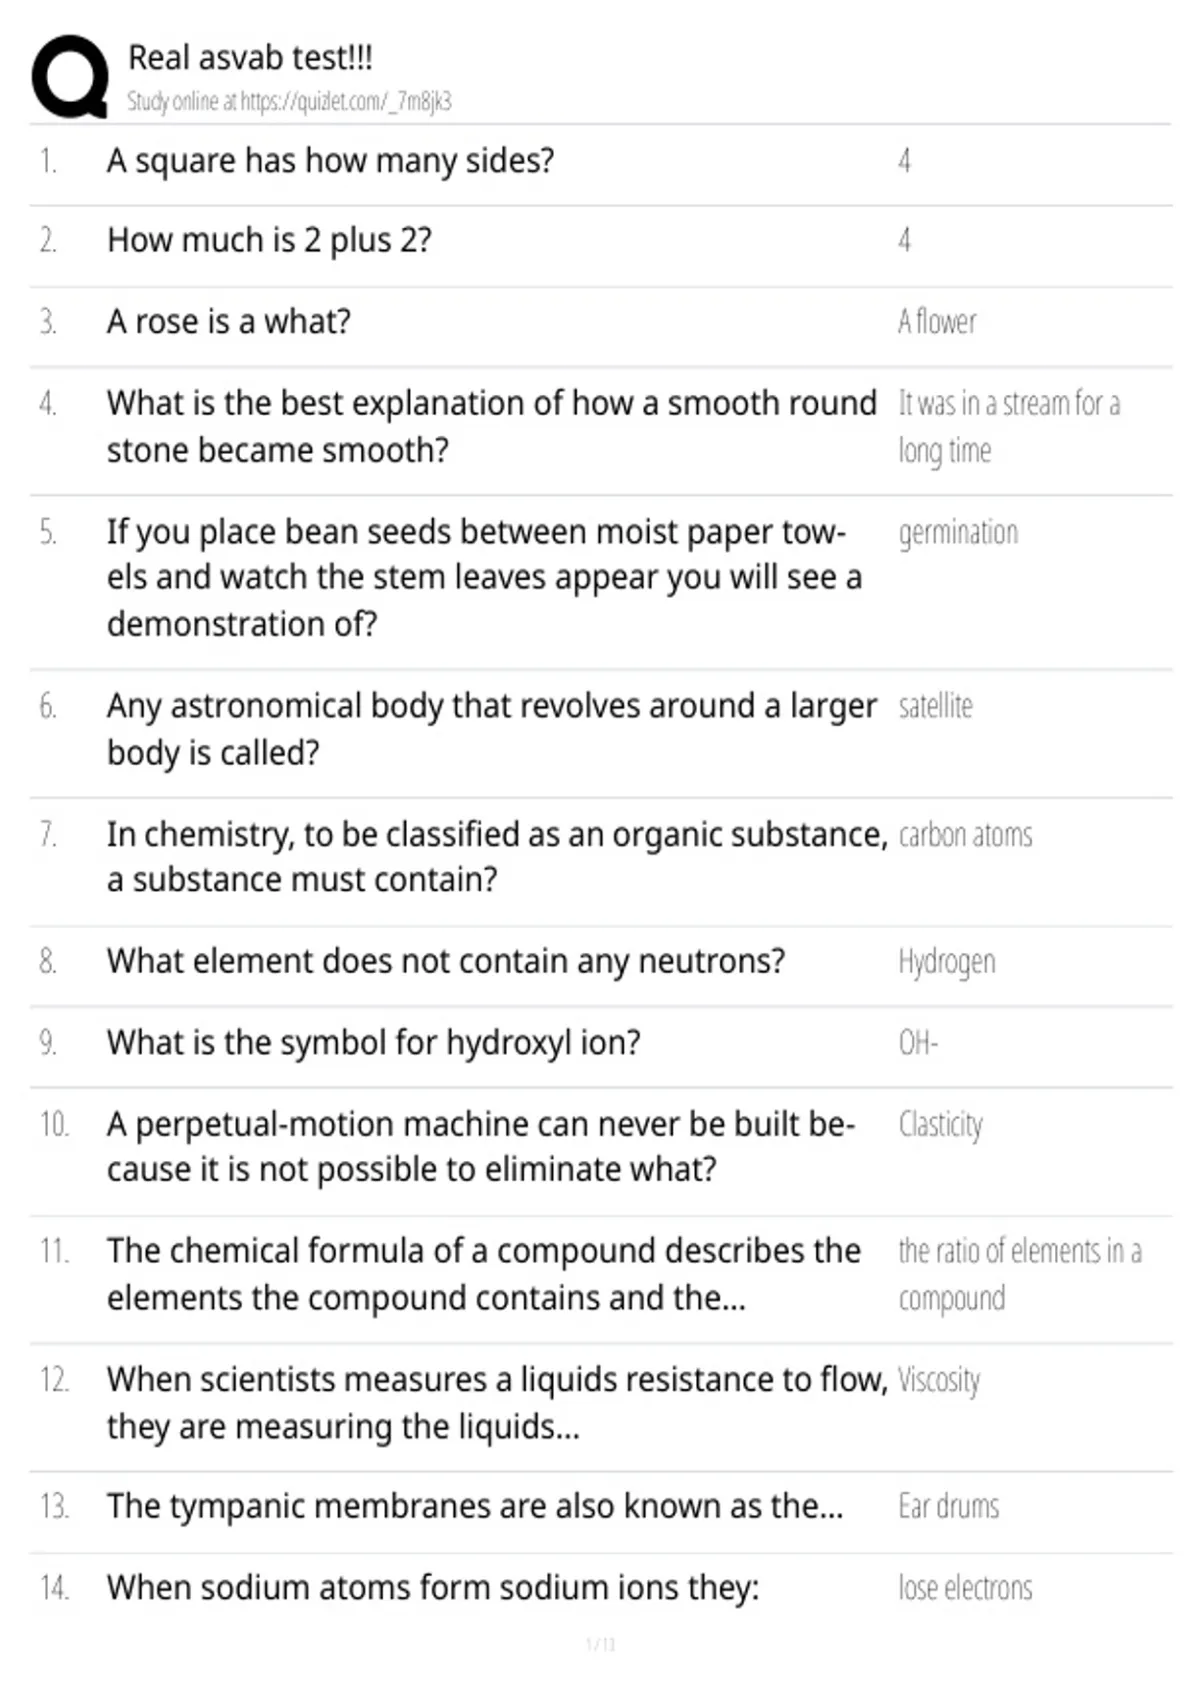Click the answer 'It was in a stream for a long time'

pos(1009,427)
